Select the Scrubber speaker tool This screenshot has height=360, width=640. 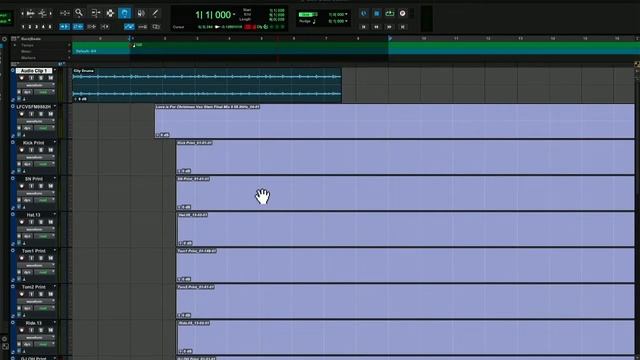point(141,13)
